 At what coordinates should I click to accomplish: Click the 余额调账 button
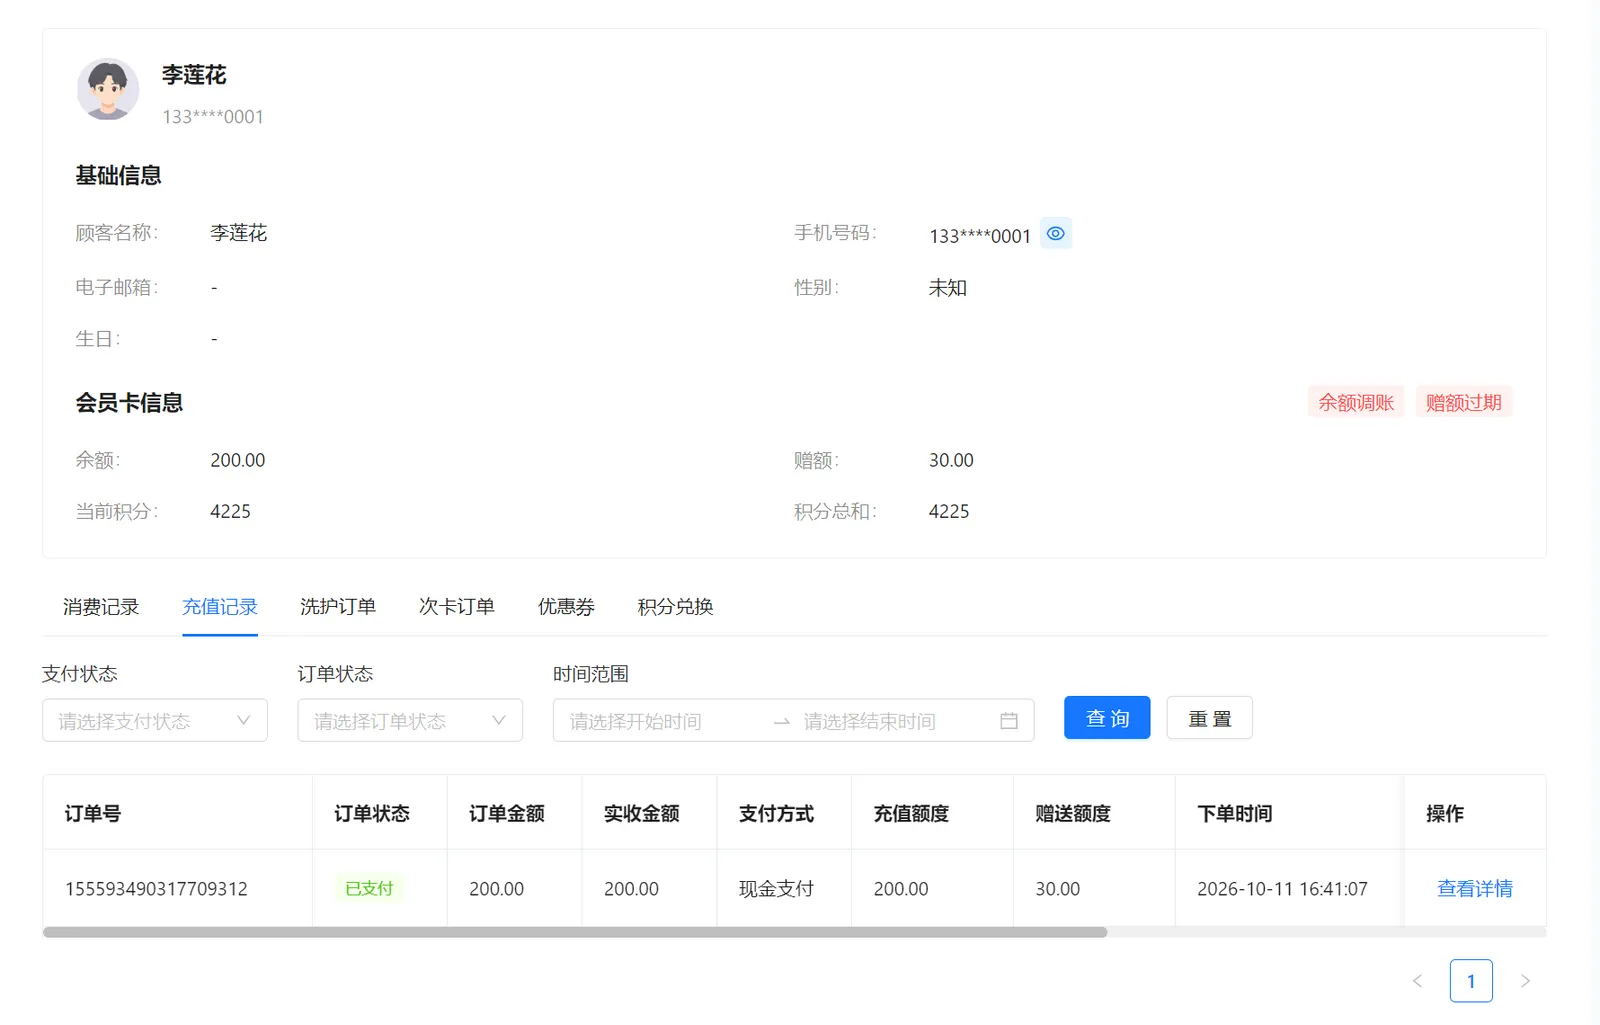tap(1356, 402)
